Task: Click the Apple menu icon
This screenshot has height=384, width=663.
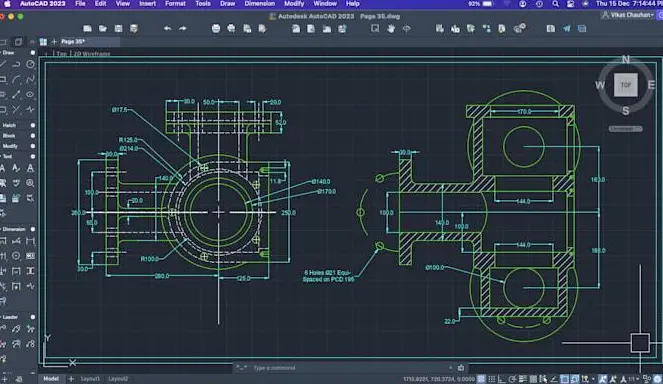Action: pos(7,4)
